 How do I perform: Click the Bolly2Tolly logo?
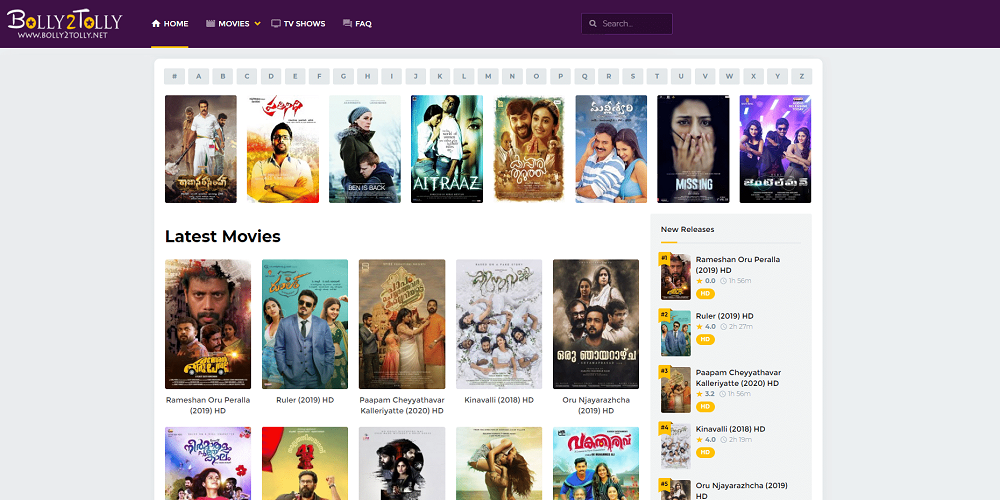64,24
